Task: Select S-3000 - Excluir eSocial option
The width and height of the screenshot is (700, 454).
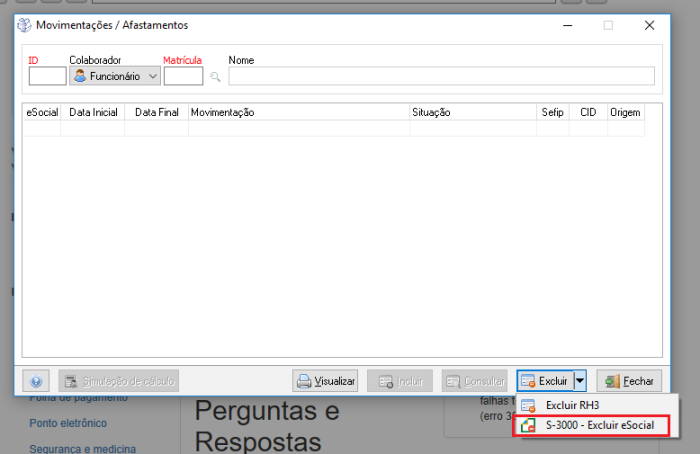Action: coord(599,425)
